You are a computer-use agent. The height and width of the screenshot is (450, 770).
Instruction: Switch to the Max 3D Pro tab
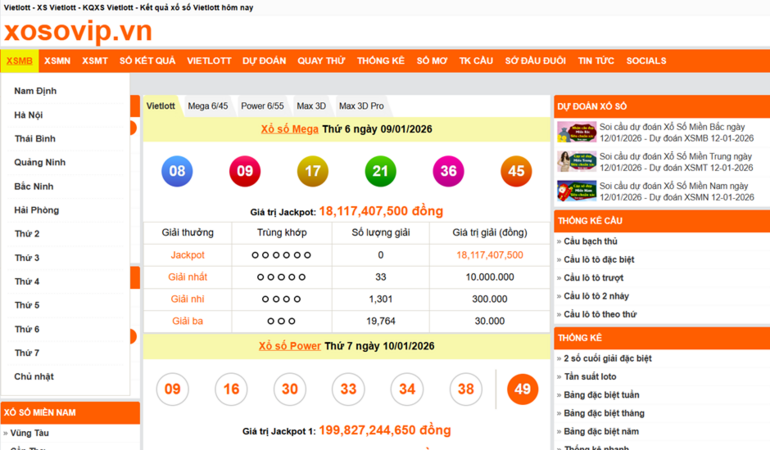point(361,106)
